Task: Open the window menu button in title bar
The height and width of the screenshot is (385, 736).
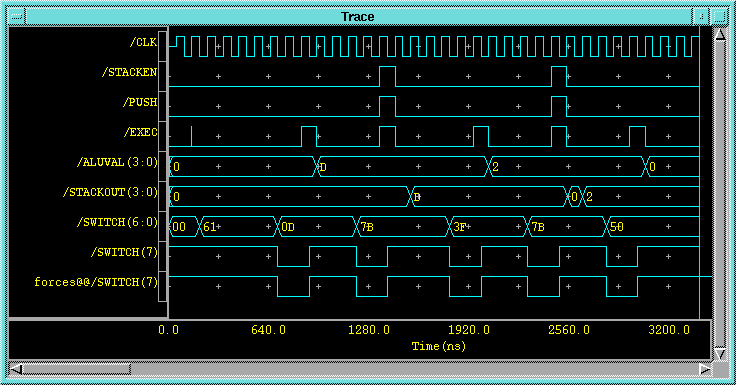Action: pos(16,16)
